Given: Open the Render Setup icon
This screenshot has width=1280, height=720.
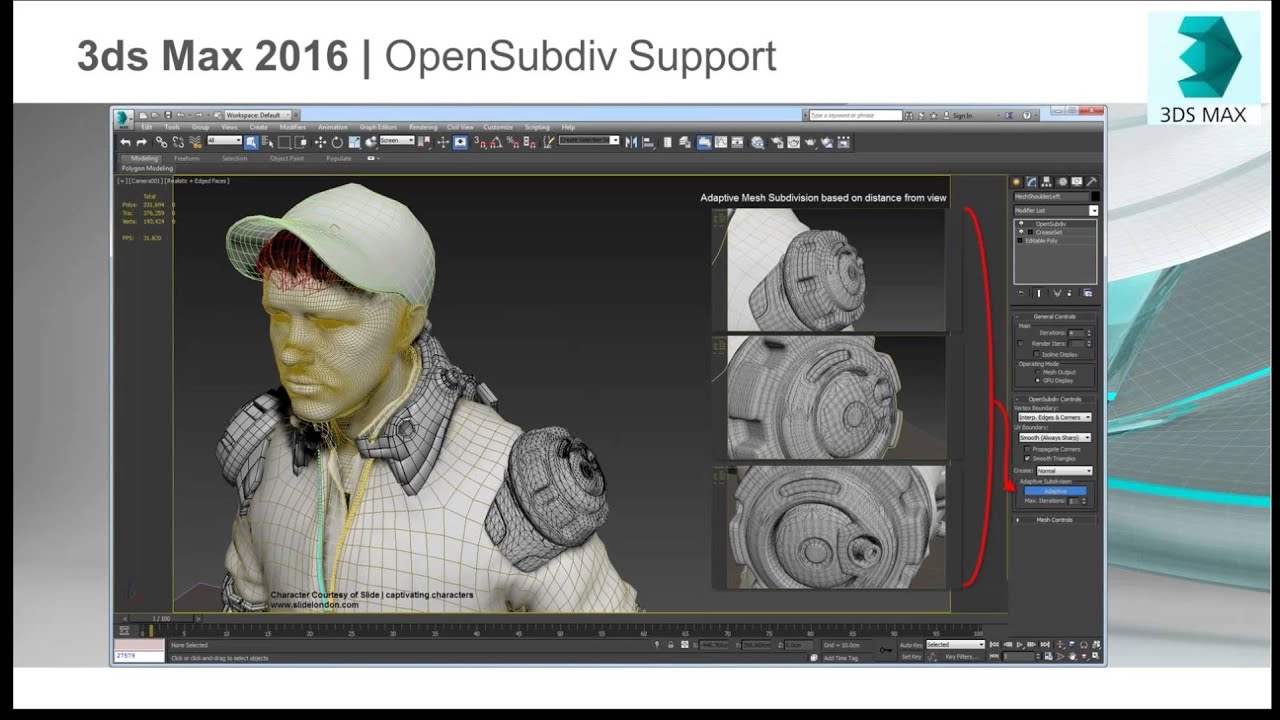Looking at the screenshot, I should [x=777, y=142].
